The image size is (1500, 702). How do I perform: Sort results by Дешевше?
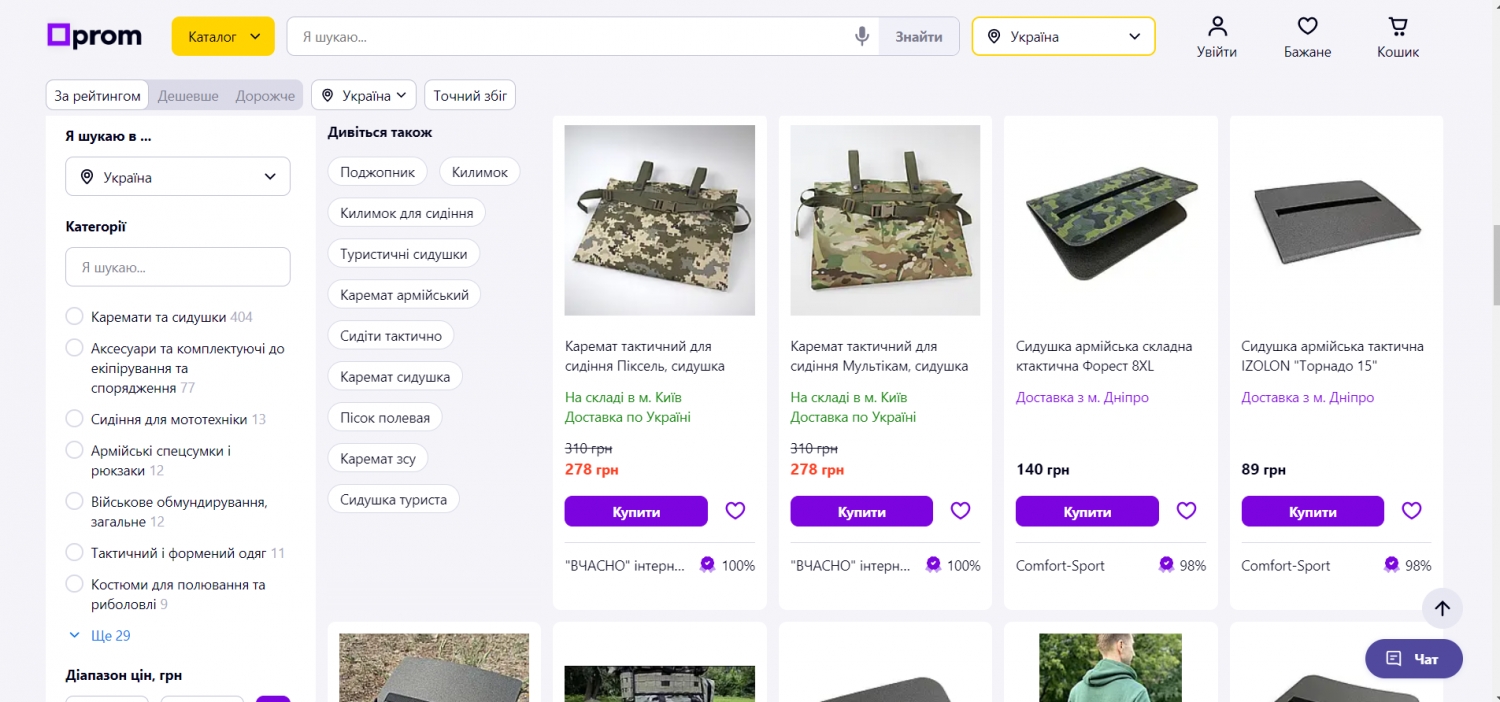coord(188,96)
